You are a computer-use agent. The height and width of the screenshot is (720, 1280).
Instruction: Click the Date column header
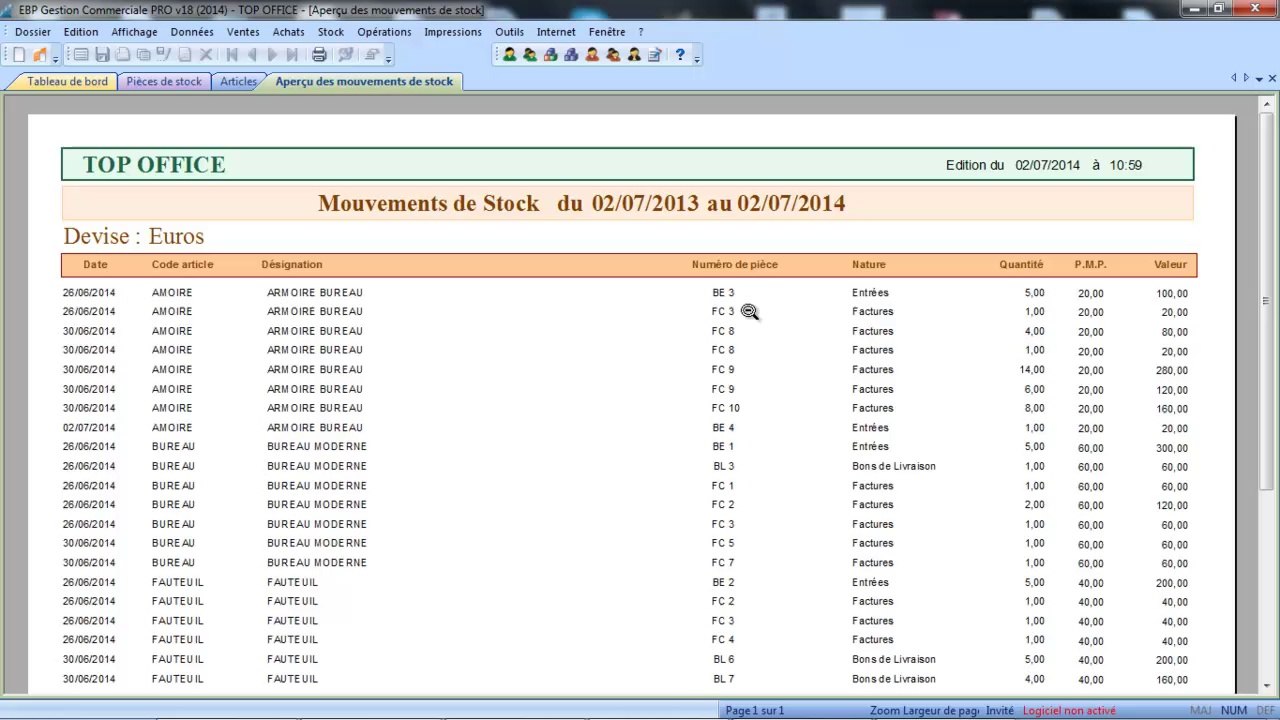[x=95, y=264]
